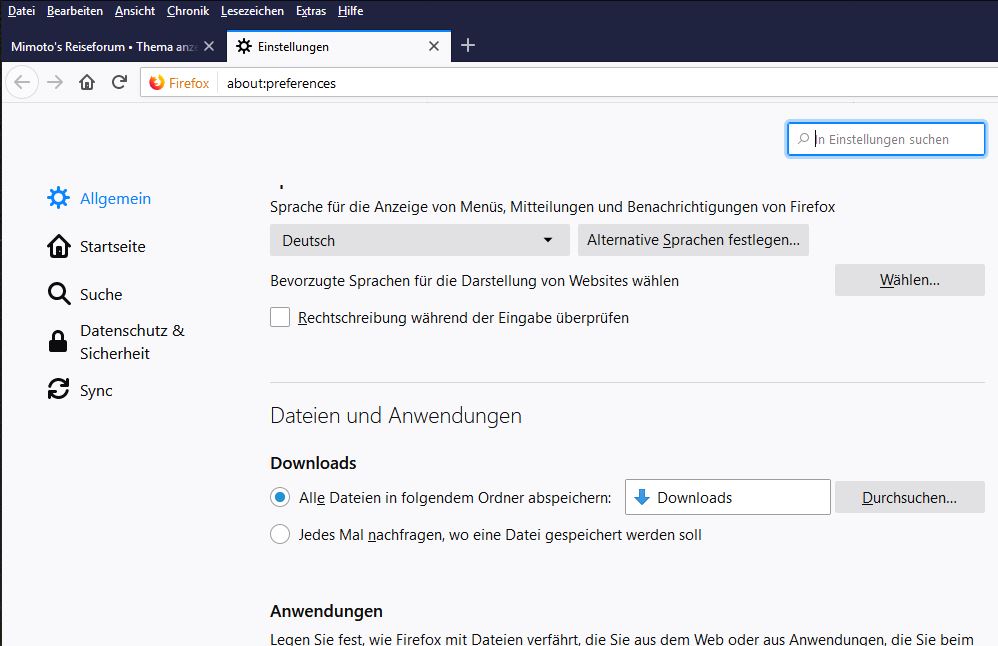The width and height of the screenshot is (998, 646).
Task: Click the magnifier icon in settings search box
Action: 803,139
